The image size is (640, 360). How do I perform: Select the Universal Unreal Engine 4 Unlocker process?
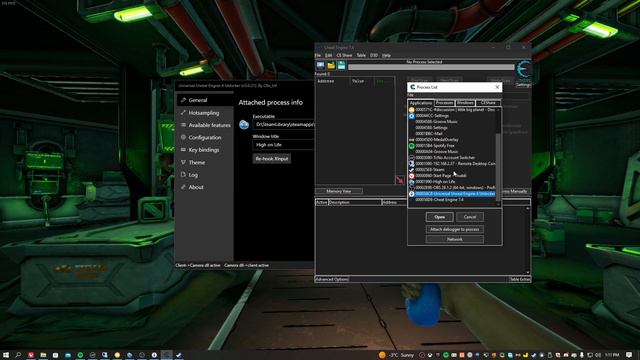coord(452,194)
